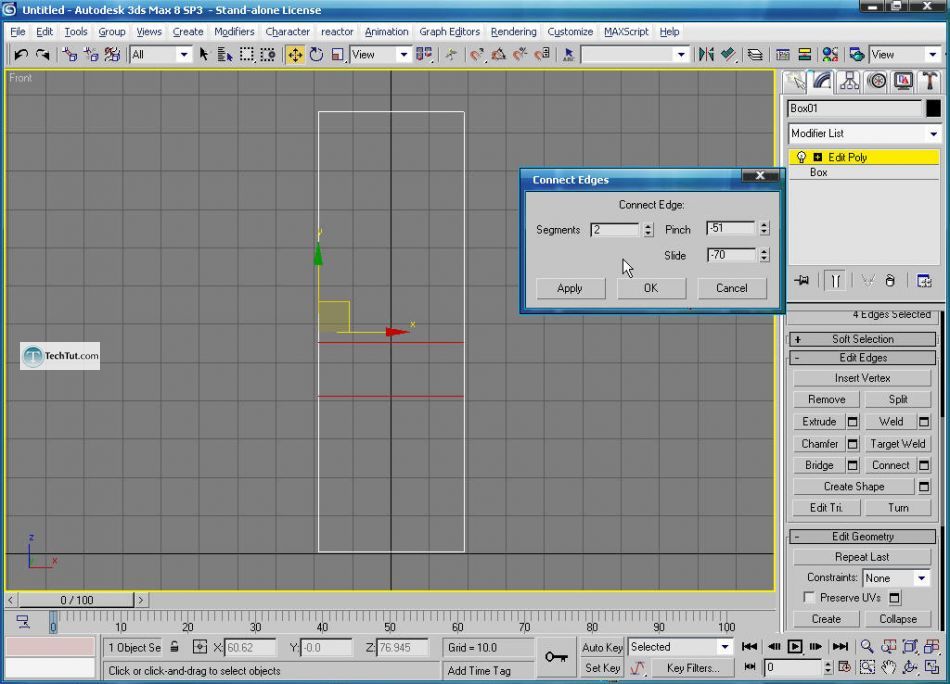This screenshot has width=950, height=684.
Task: Open the MAXScript menu
Action: coord(626,32)
